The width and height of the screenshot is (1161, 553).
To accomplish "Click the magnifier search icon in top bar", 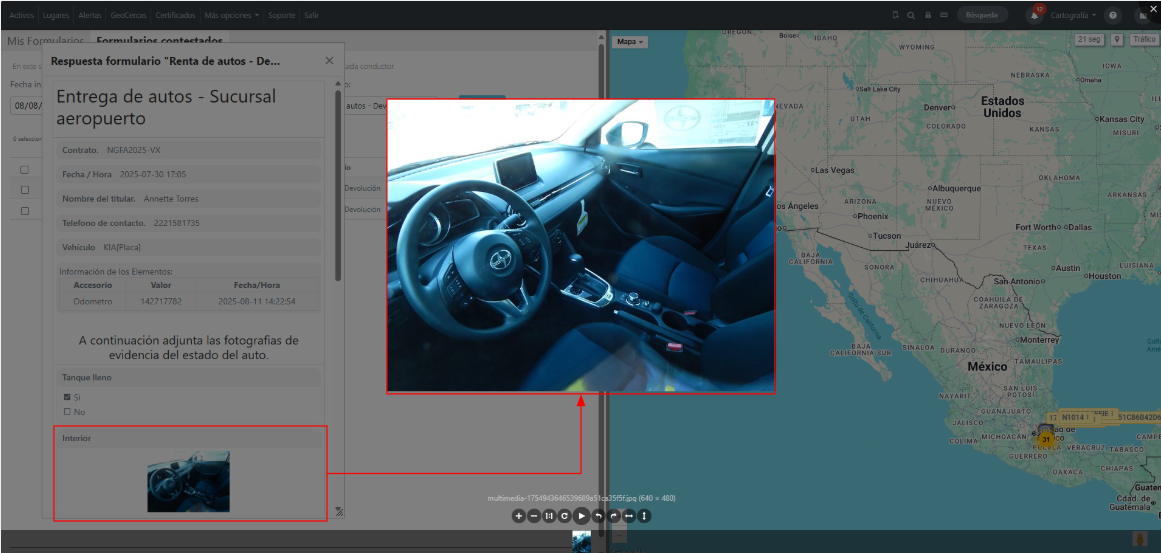I will click(911, 15).
